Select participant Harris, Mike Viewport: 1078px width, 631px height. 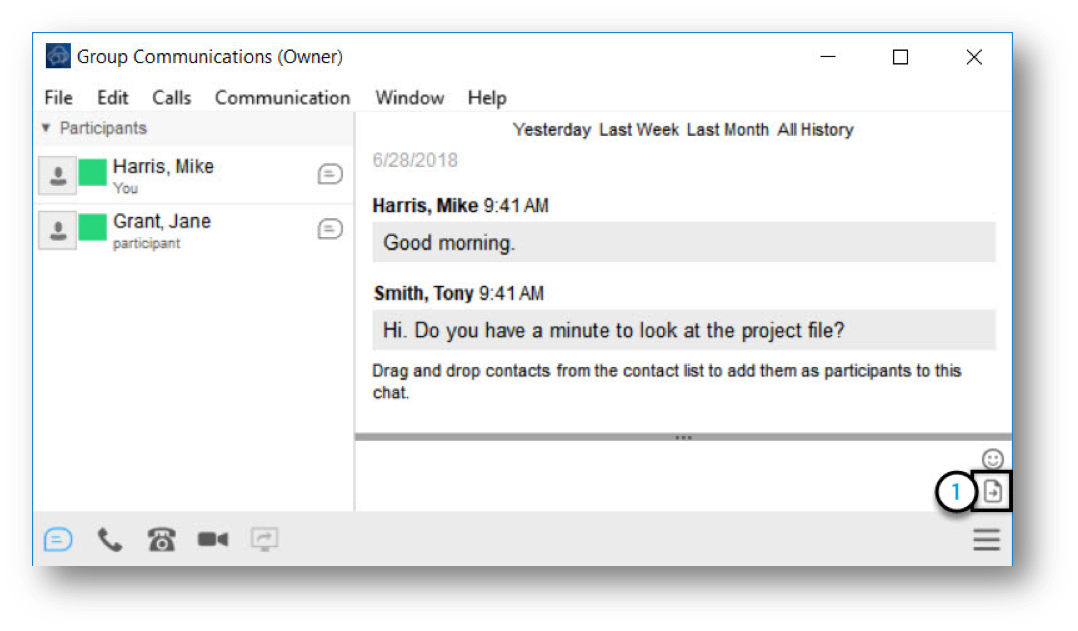194,175
